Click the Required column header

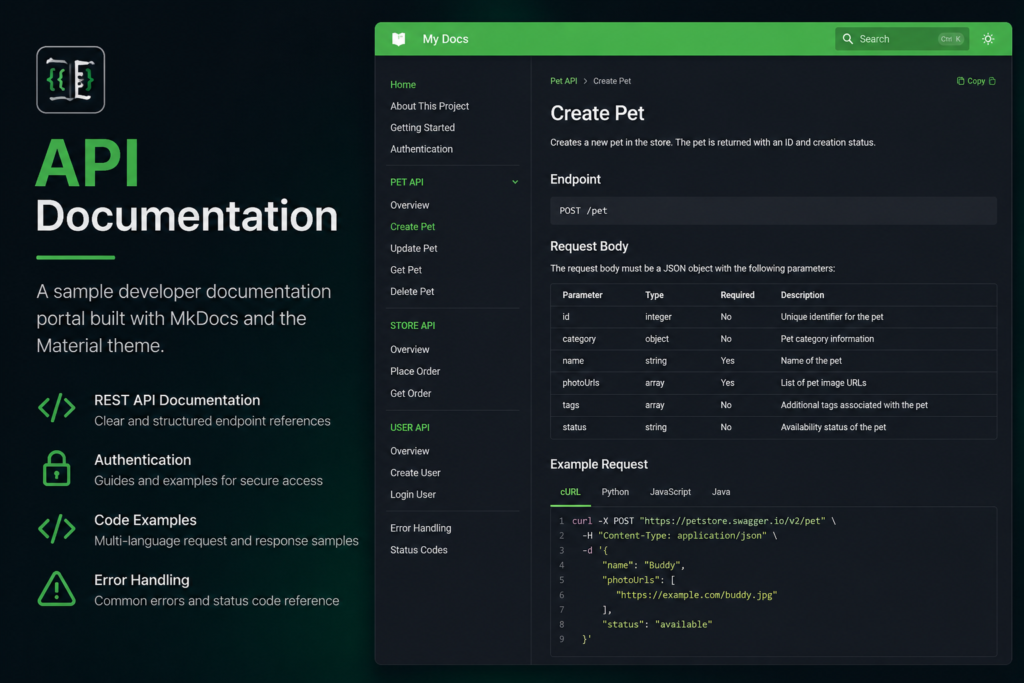pyautogui.click(x=737, y=295)
